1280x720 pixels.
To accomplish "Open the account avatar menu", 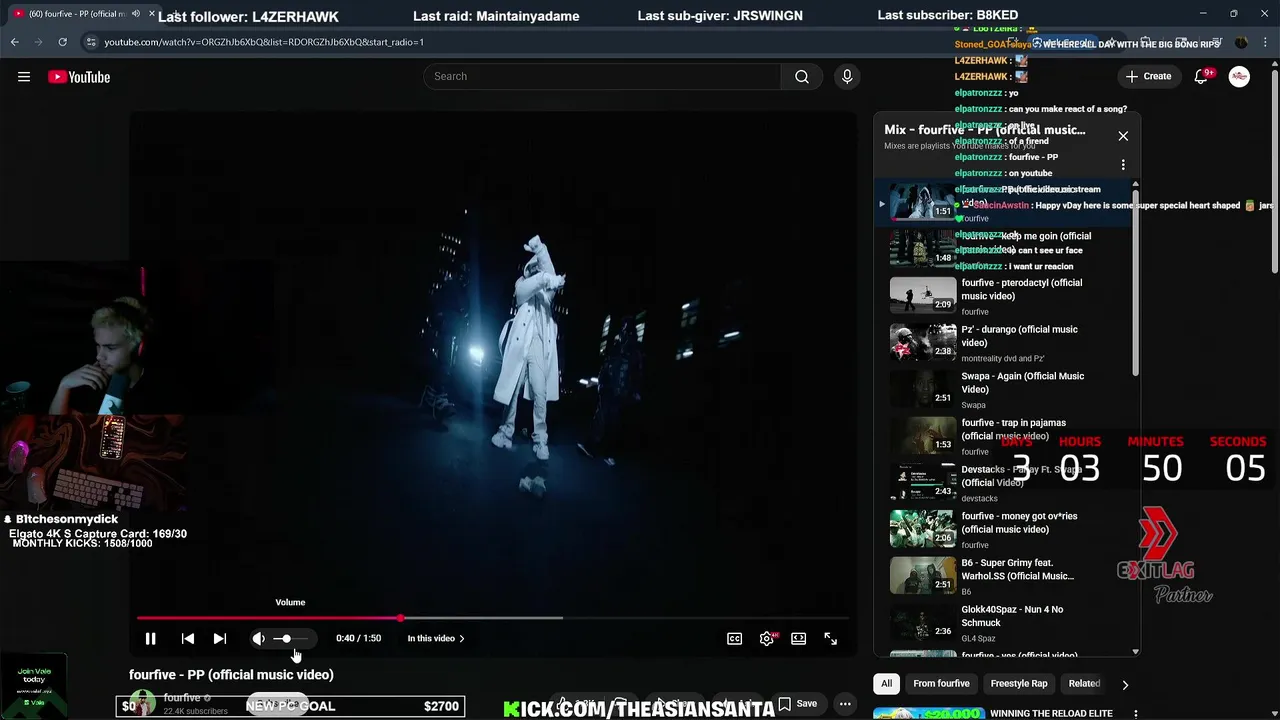I will 1239,77.
